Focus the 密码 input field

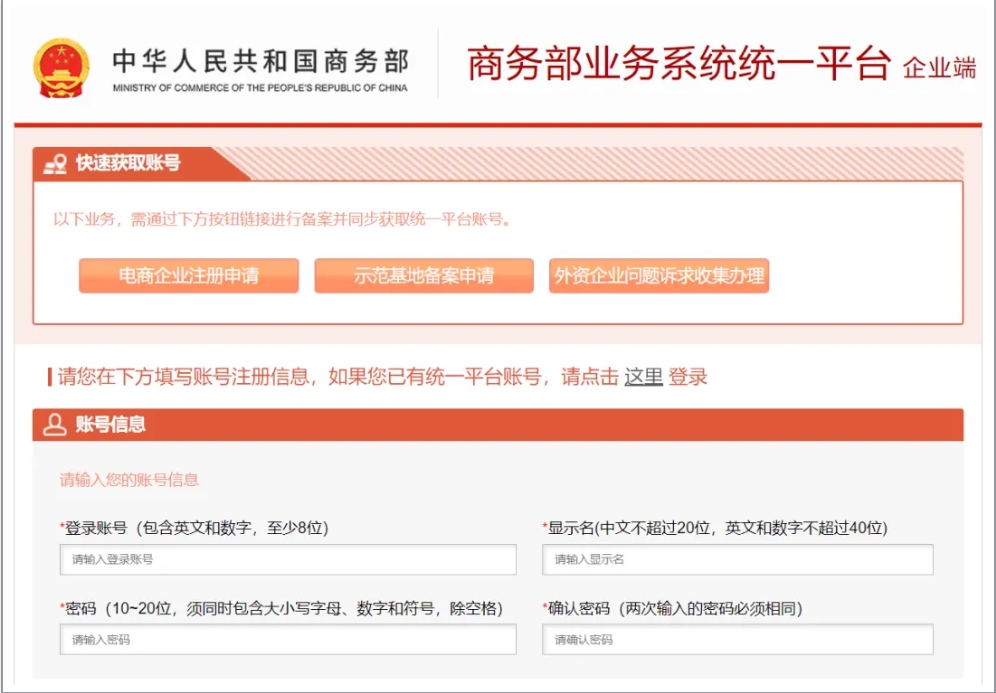[288, 640]
